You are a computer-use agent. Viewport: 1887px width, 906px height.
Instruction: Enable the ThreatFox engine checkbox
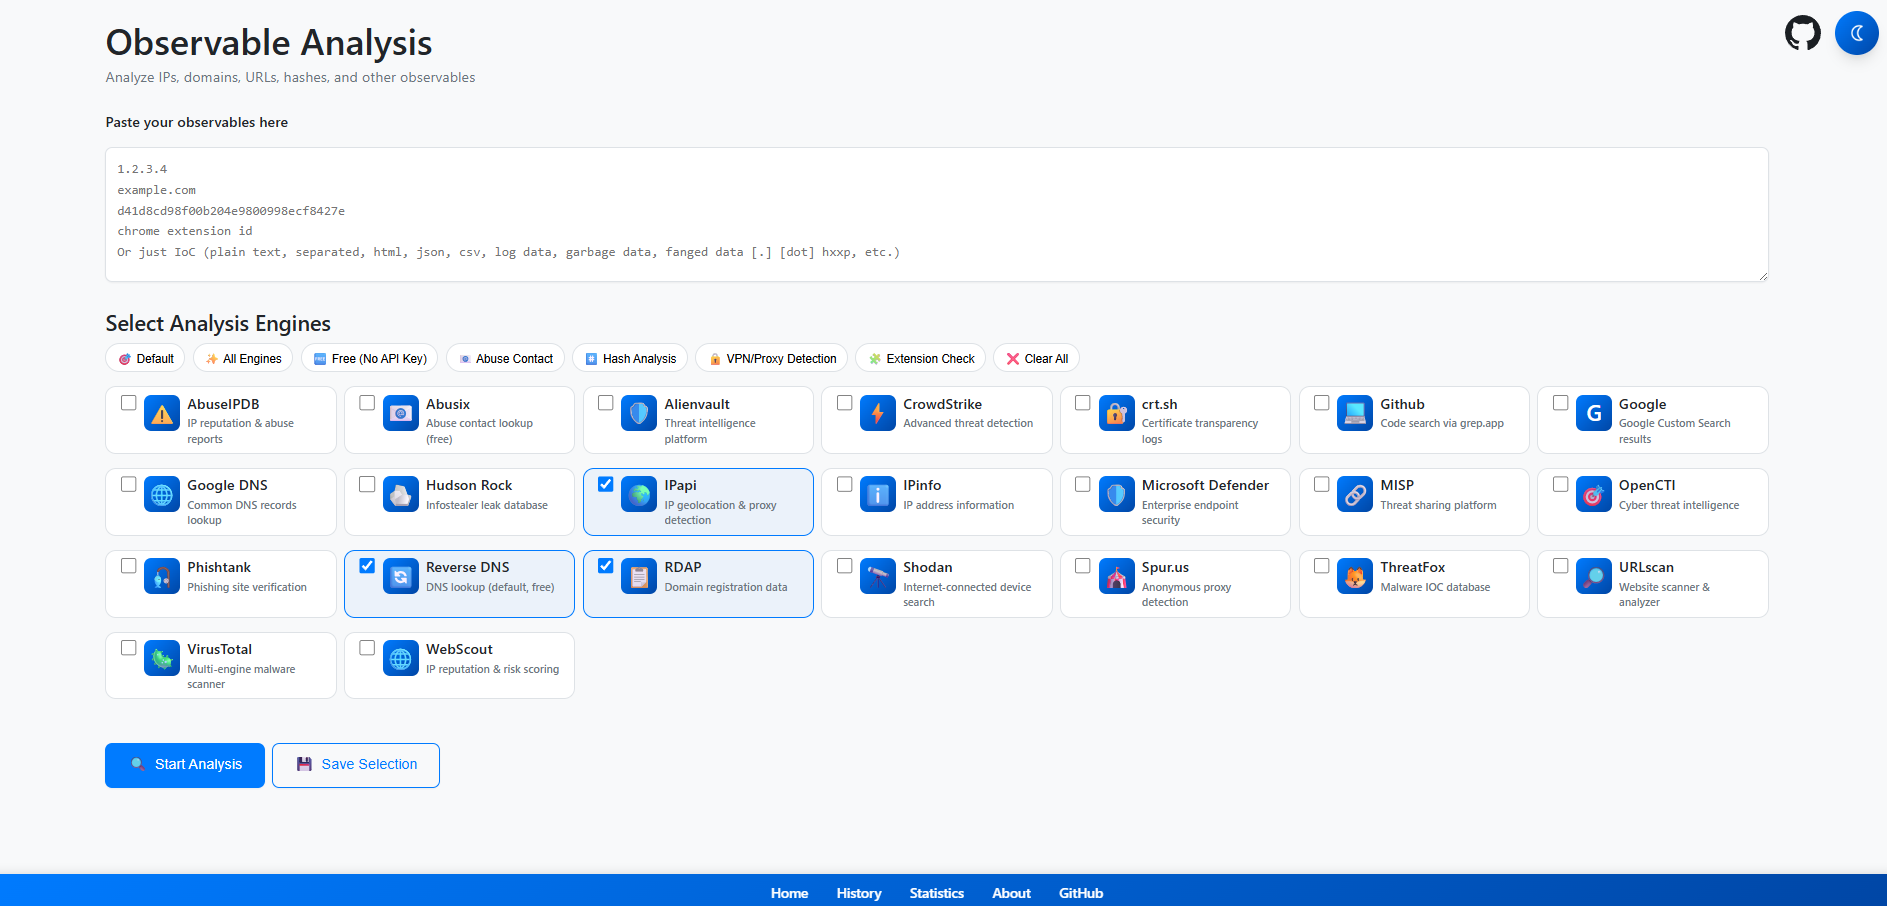click(1322, 566)
